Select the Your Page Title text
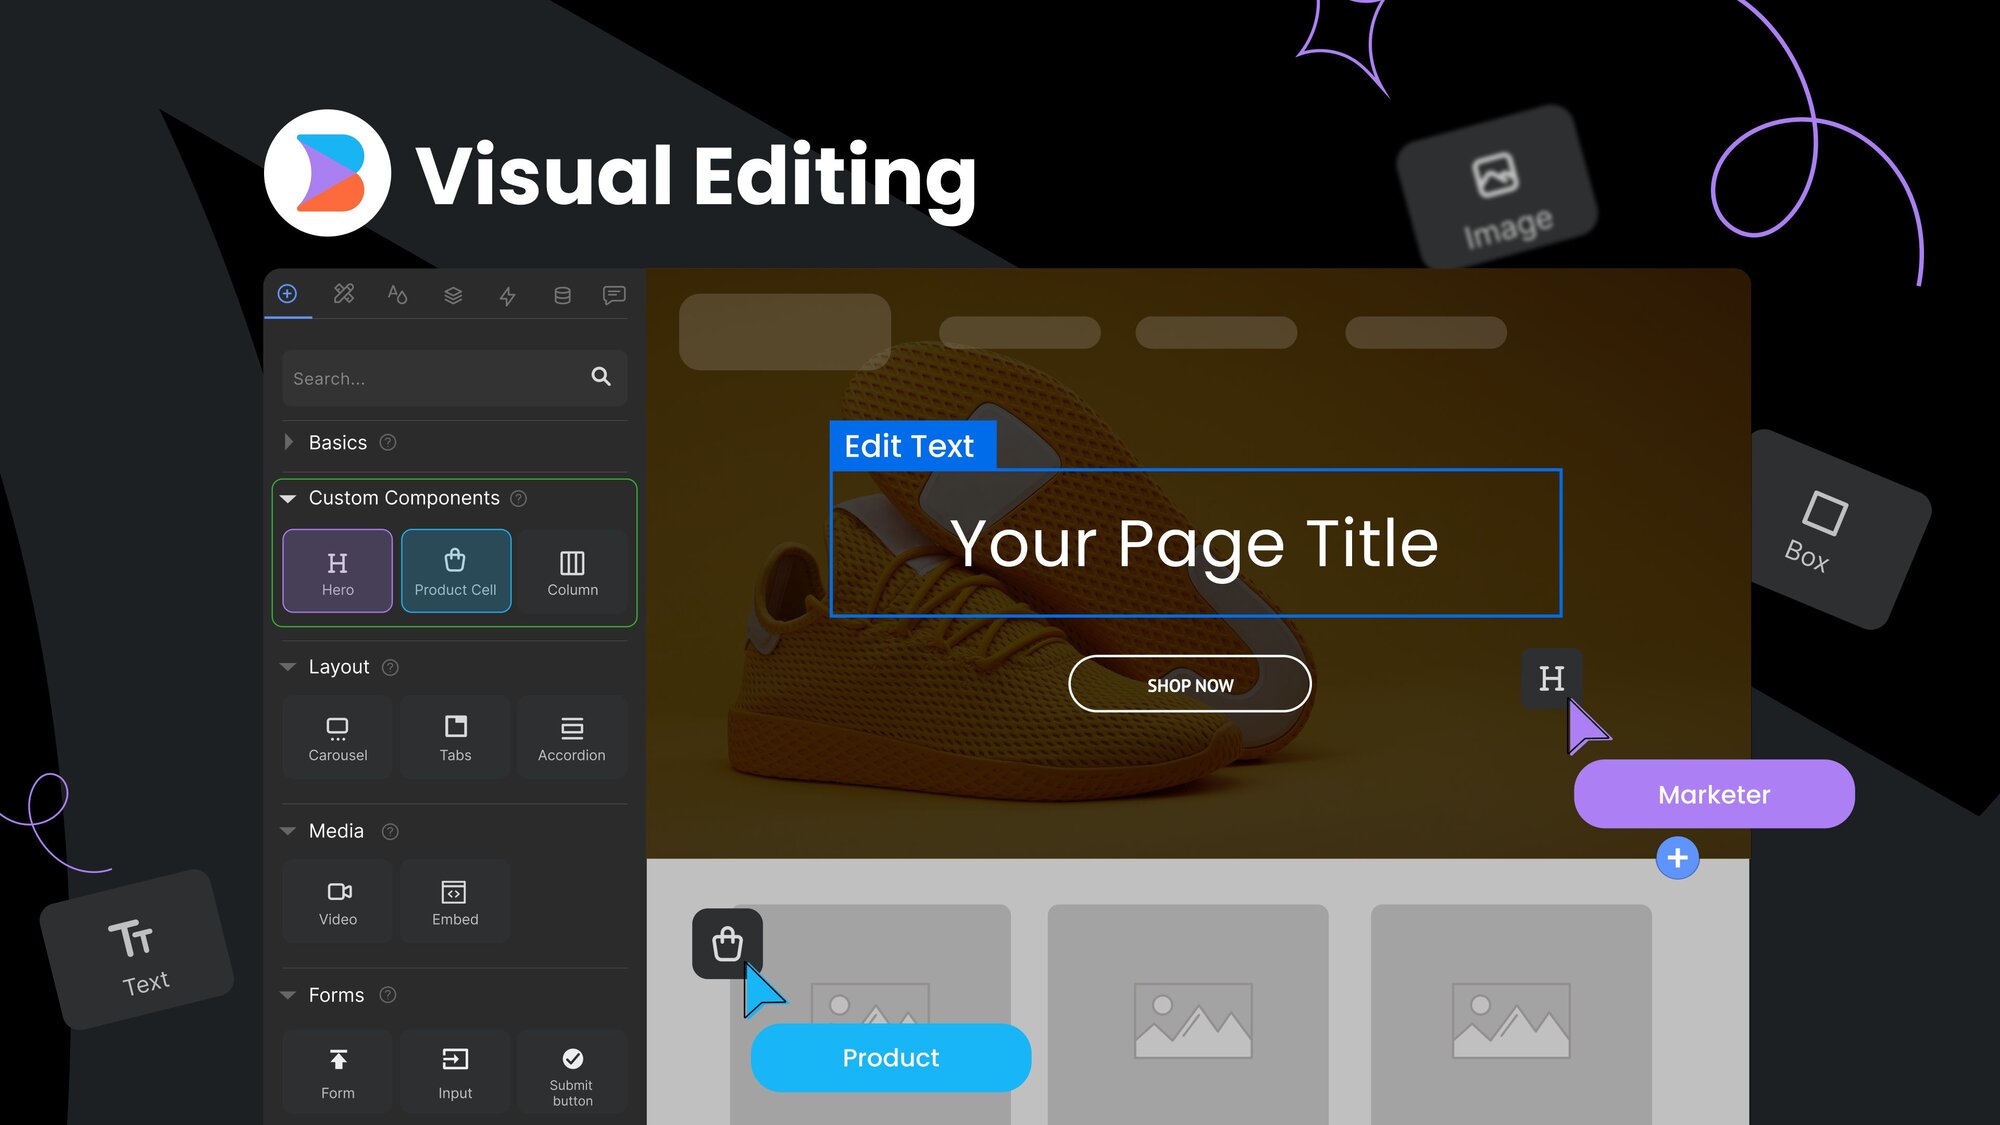Viewport: 2000px width, 1125px height. [x=1194, y=543]
